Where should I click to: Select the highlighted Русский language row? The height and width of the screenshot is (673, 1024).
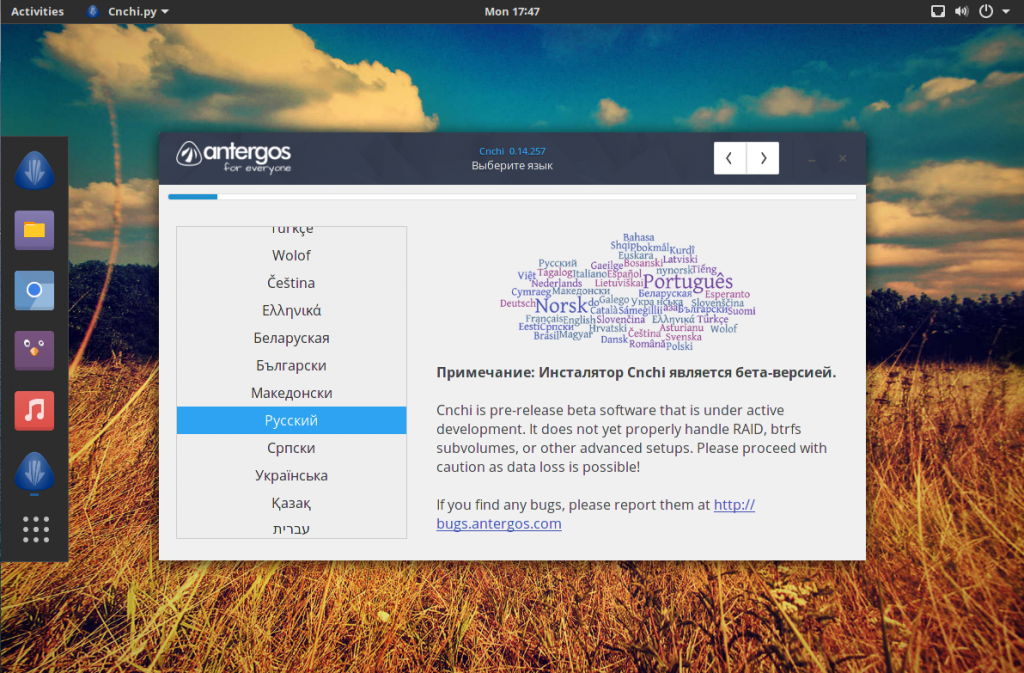(291, 420)
